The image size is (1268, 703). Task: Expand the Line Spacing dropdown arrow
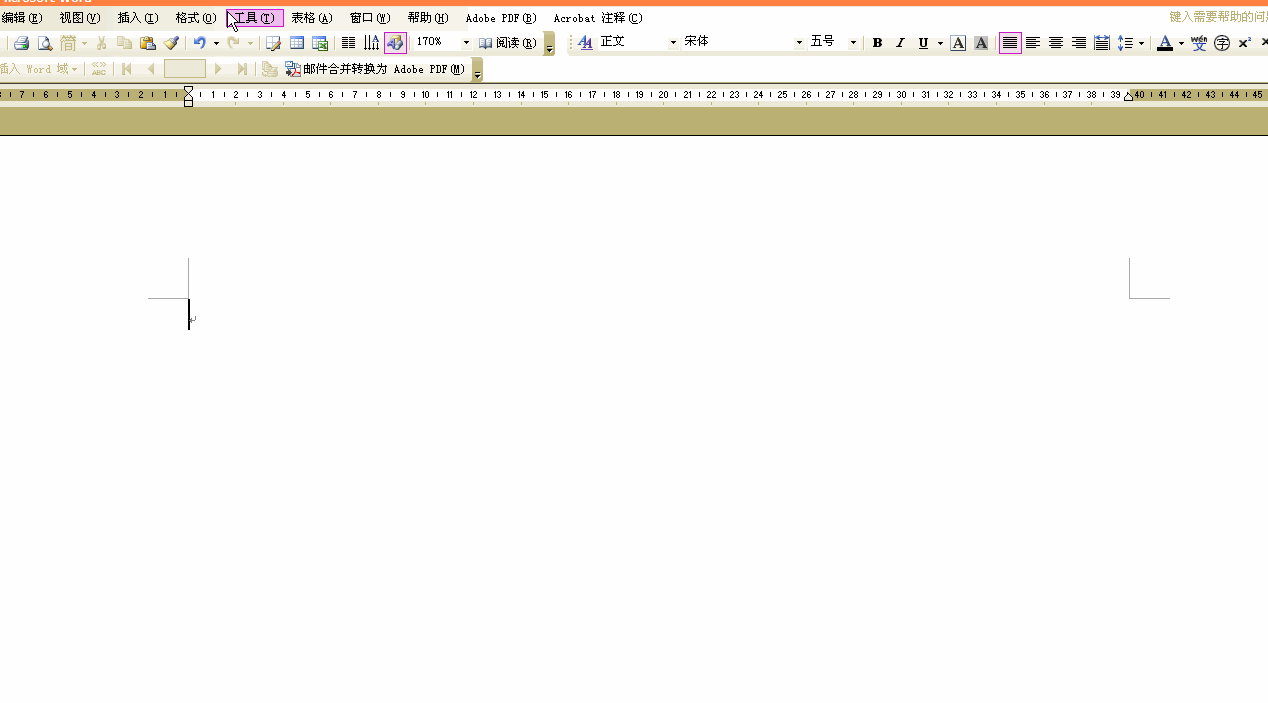tap(1141, 43)
